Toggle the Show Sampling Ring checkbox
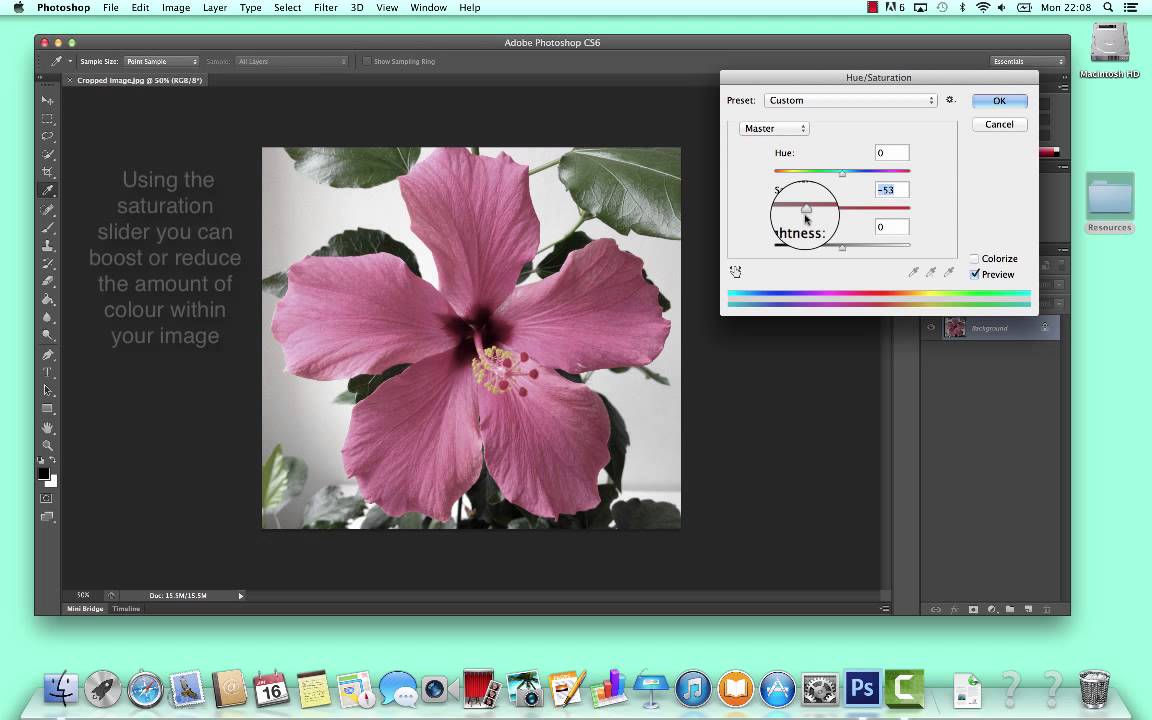1152x720 pixels. [x=367, y=62]
